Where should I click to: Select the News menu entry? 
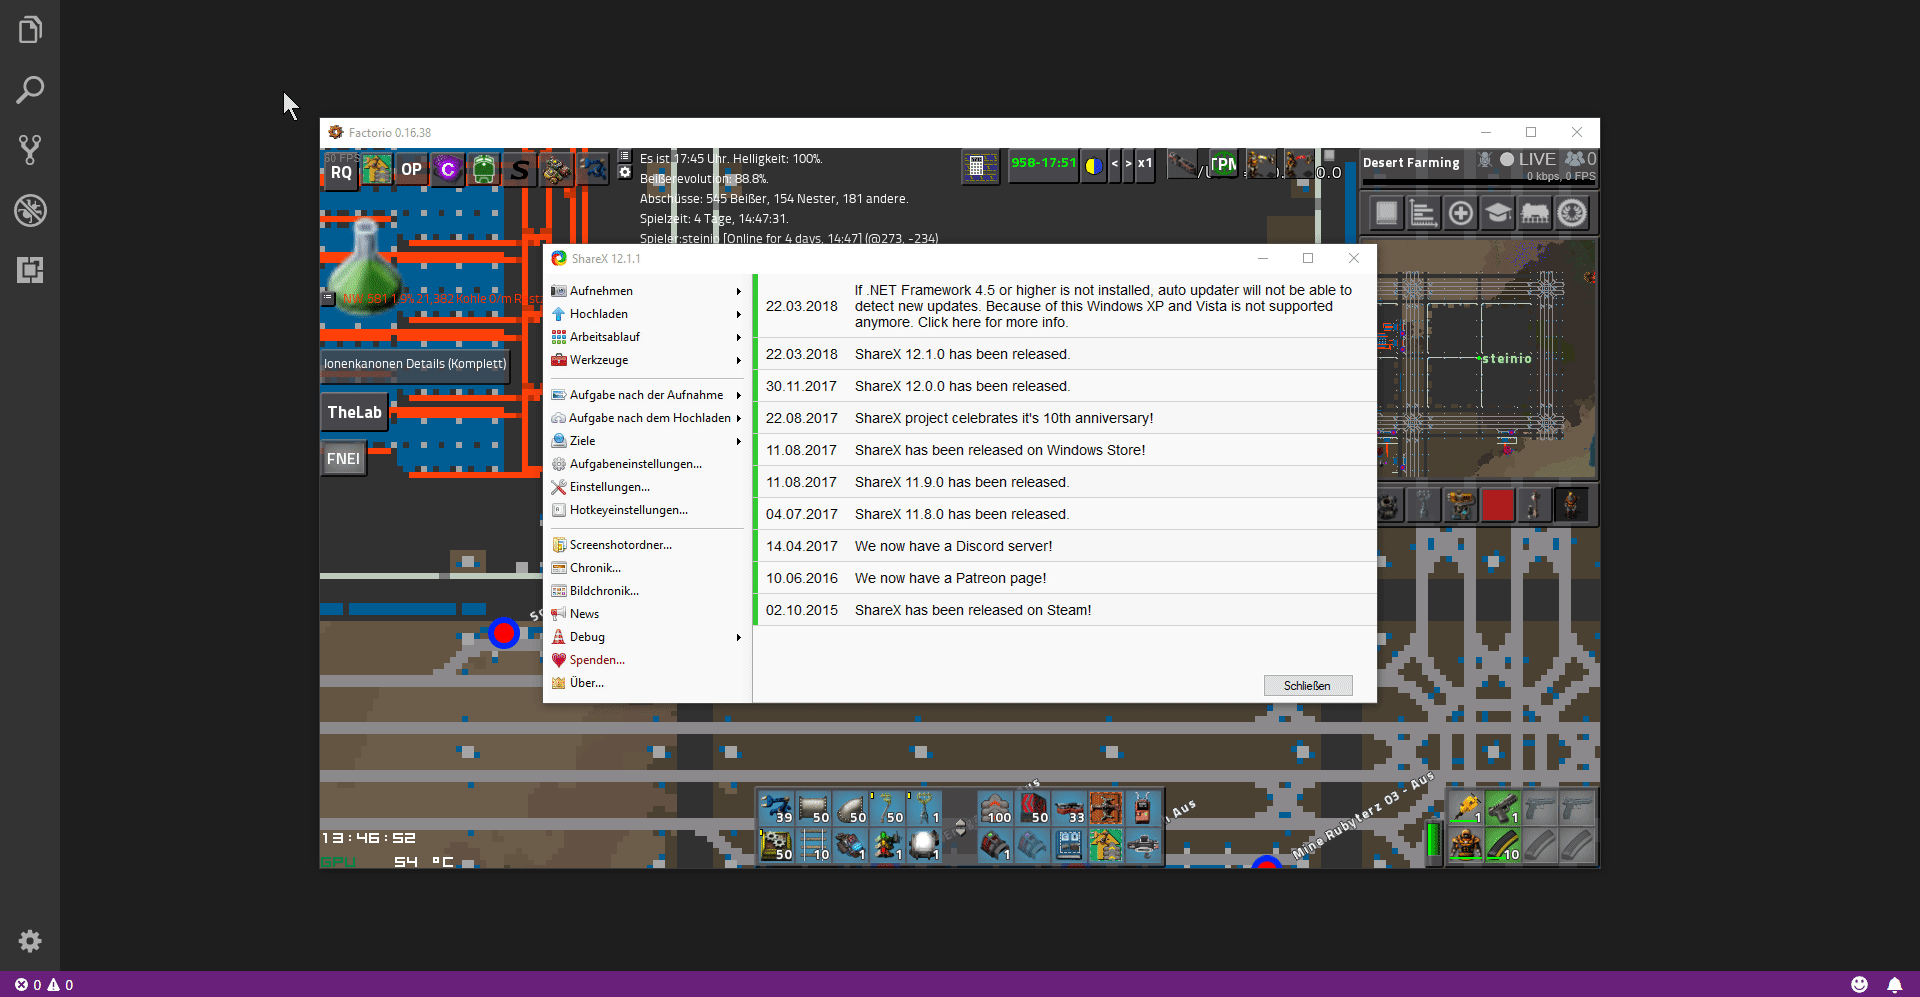click(x=584, y=614)
